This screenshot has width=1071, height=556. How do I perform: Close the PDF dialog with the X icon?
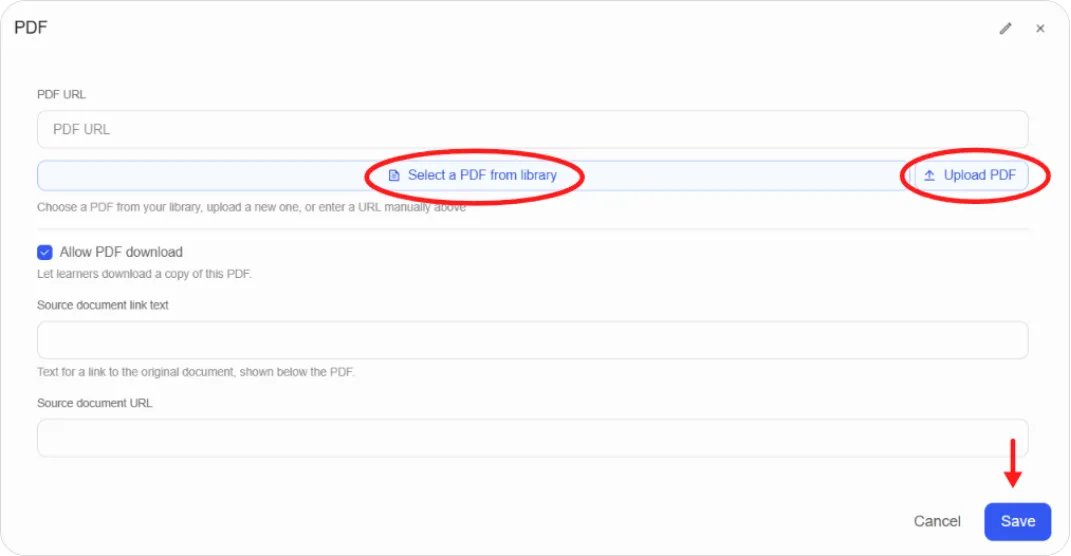click(x=1040, y=29)
